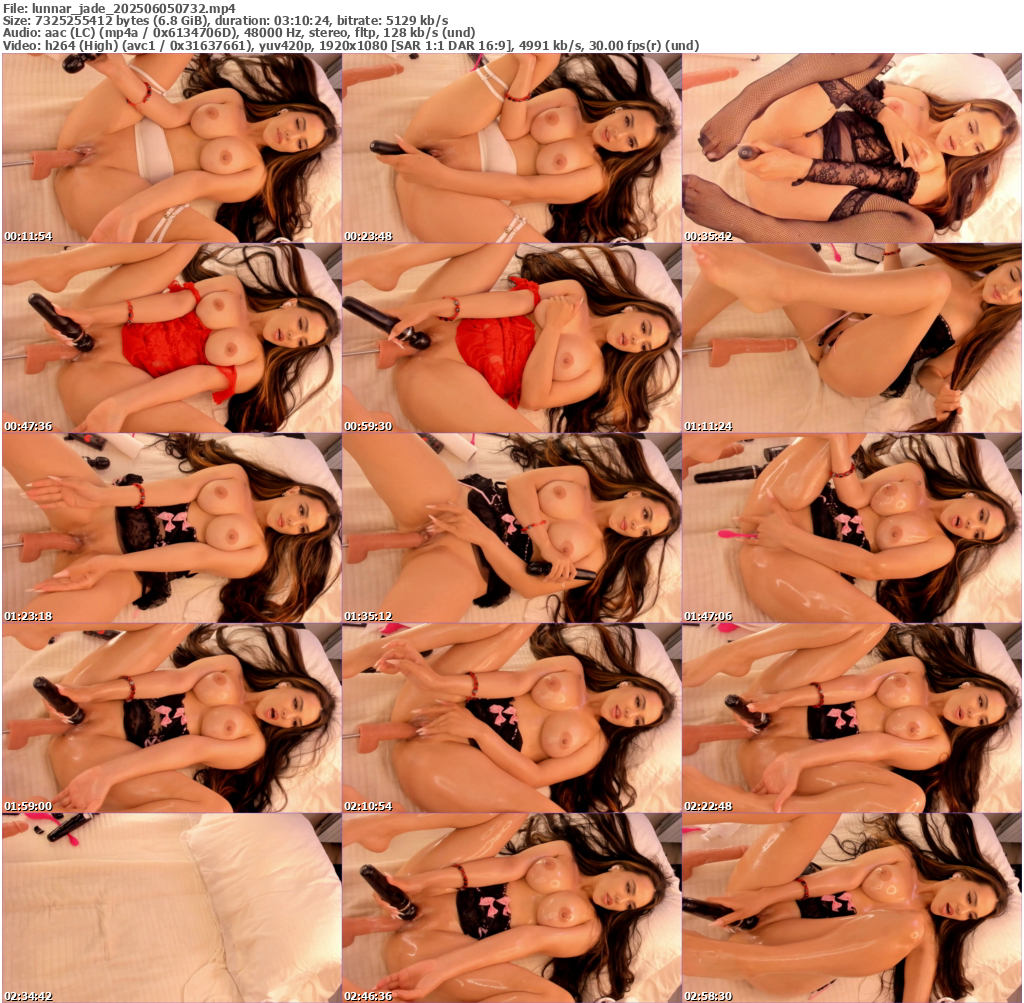
Task: Click the 'Audio: aac (LC)' header line
Action: tap(239, 33)
